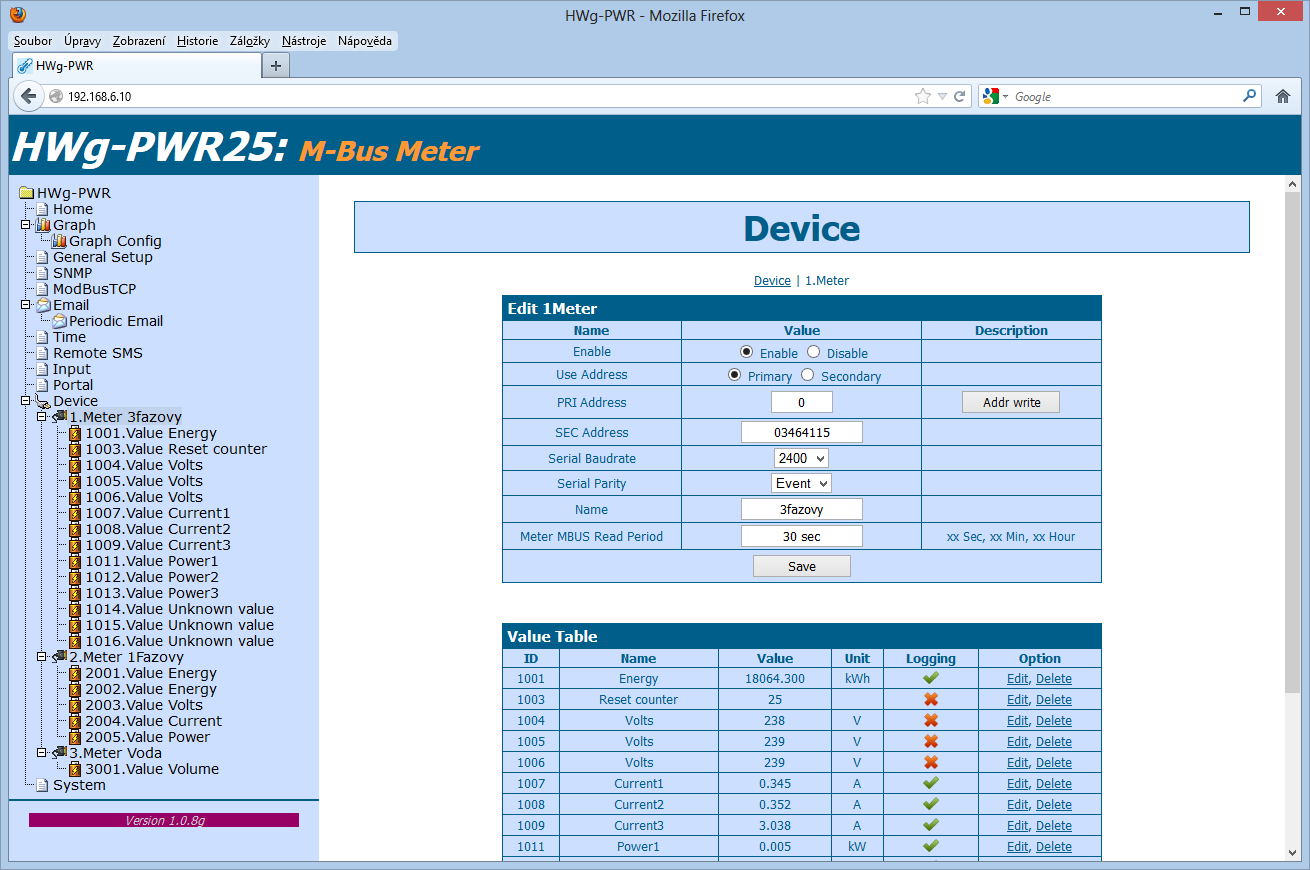Click logging cross for Reset counter row
This screenshot has width=1310, height=870.
click(x=931, y=699)
